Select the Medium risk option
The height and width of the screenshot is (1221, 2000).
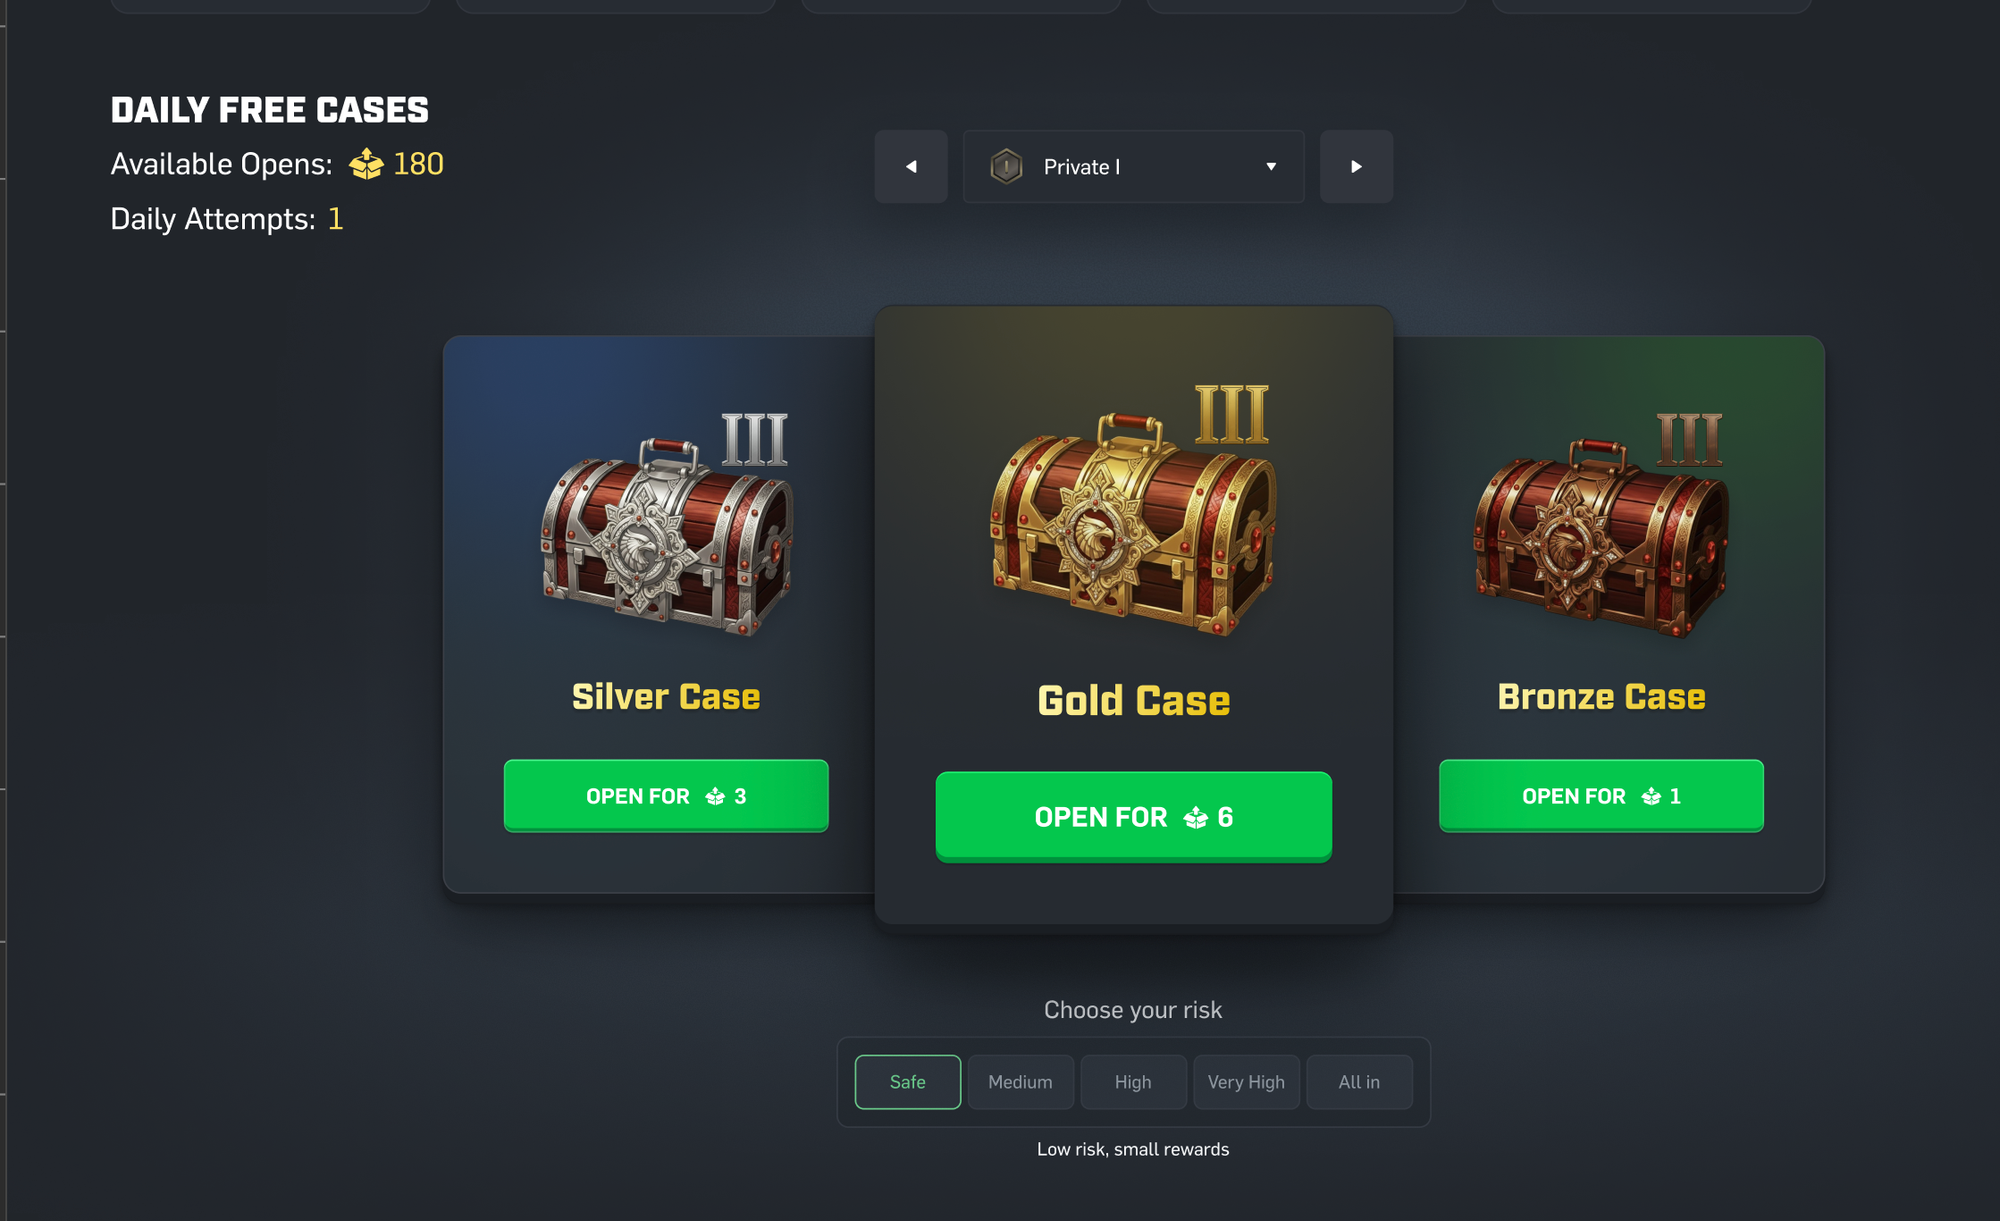click(x=1020, y=1082)
